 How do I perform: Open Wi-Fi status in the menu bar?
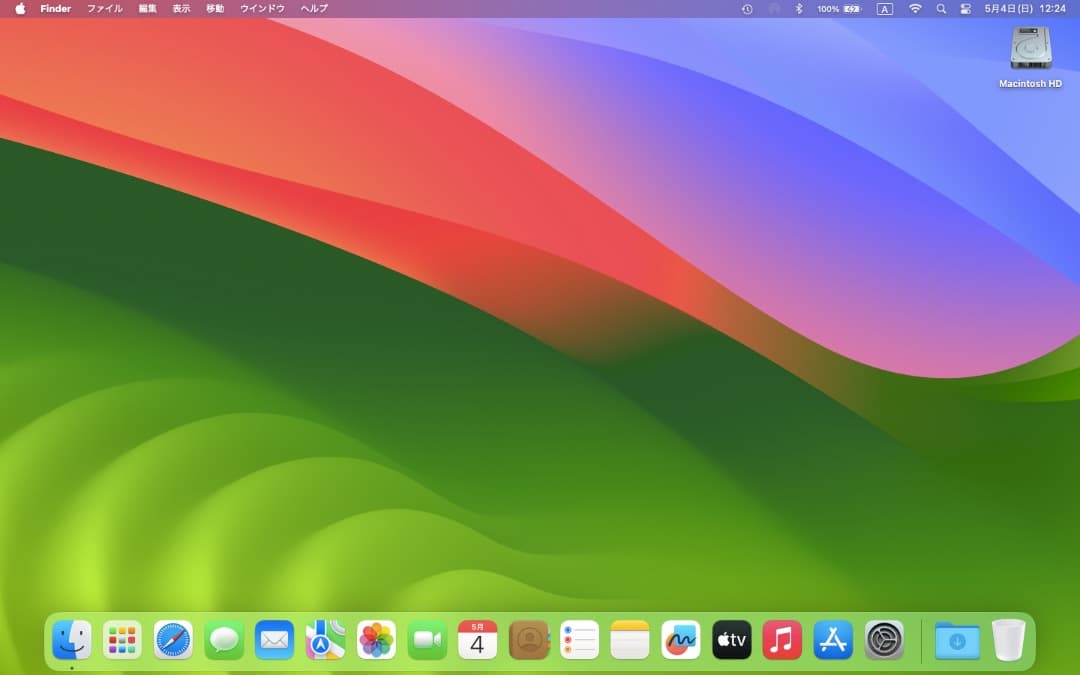915,8
